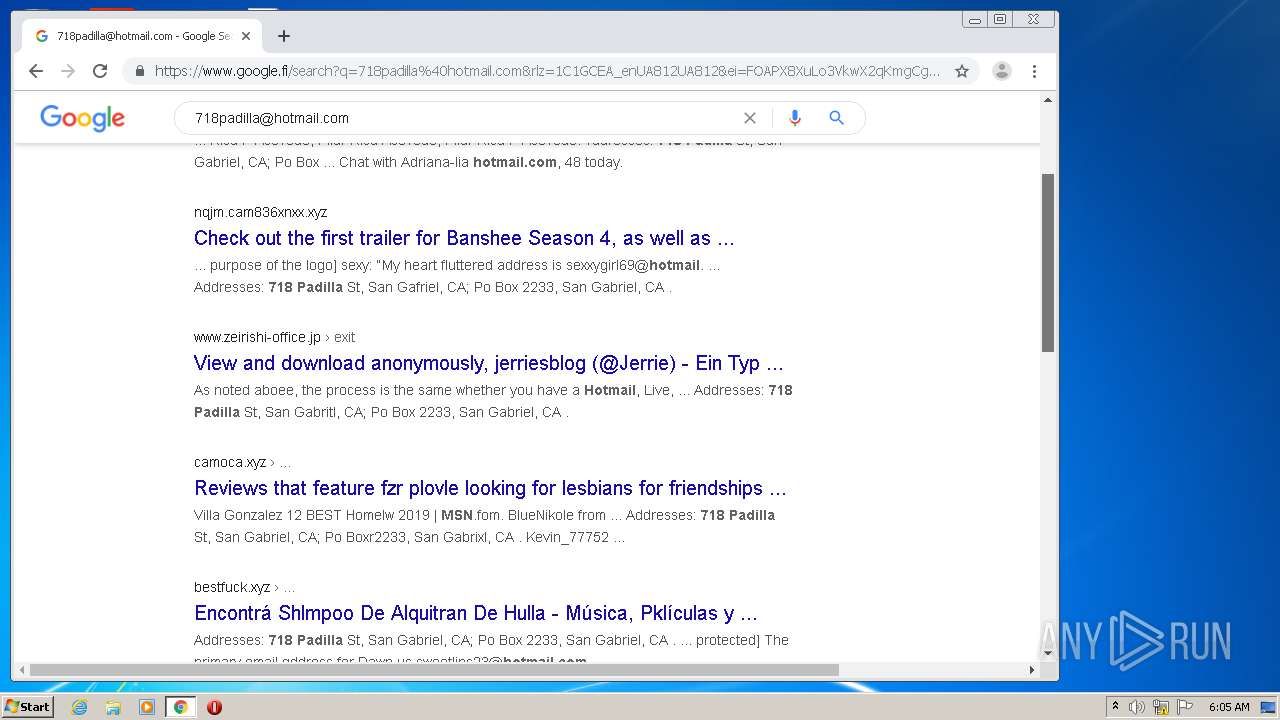The width and height of the screenshot is (1280, 720).
Task: Click the 'Chat with Adriana-lia' snippet text
Action: click(404, 162)
